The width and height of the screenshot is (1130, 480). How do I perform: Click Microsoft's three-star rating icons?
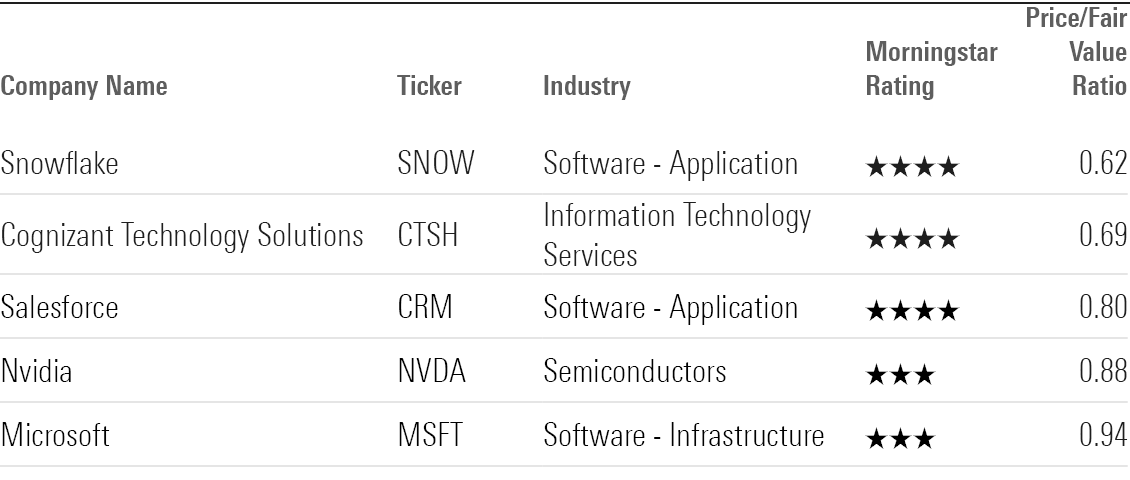(900, 438)
